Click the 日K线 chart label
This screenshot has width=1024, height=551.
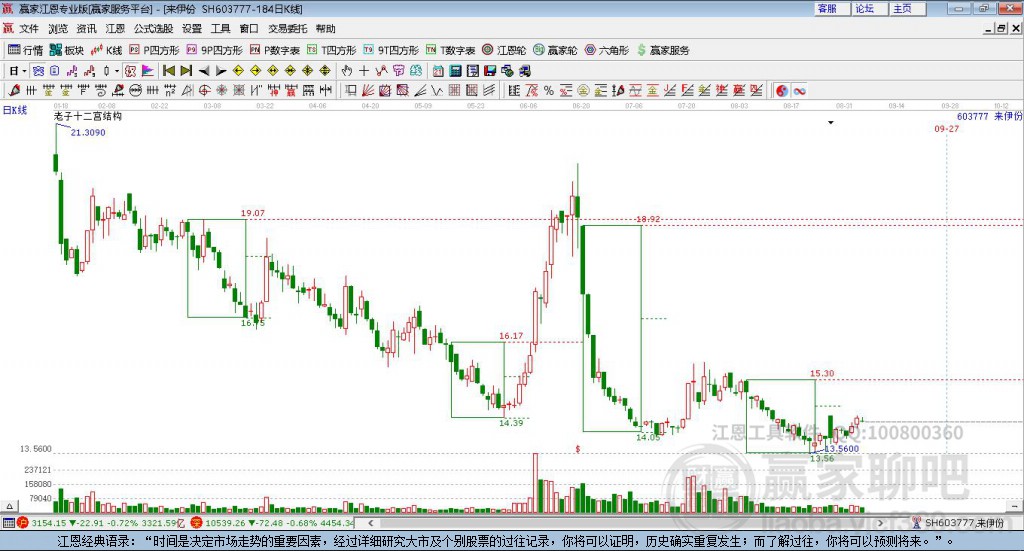[15, 110]
